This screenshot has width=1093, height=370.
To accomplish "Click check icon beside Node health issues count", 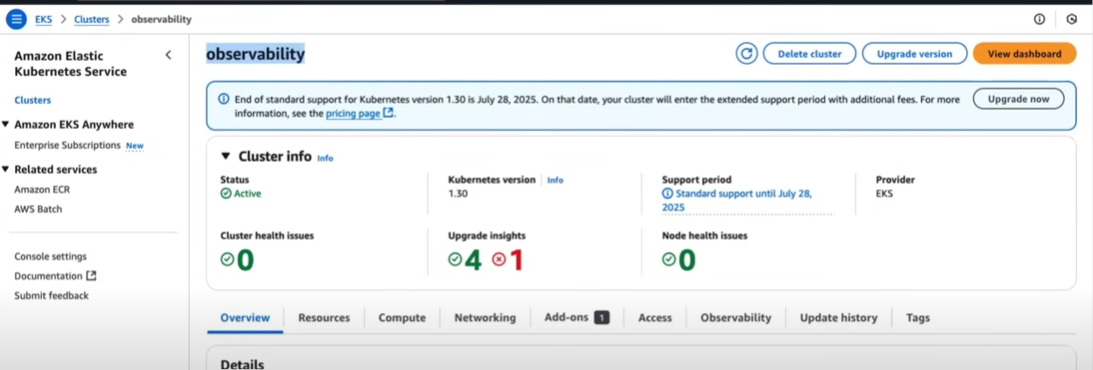I will click(669, 259).
